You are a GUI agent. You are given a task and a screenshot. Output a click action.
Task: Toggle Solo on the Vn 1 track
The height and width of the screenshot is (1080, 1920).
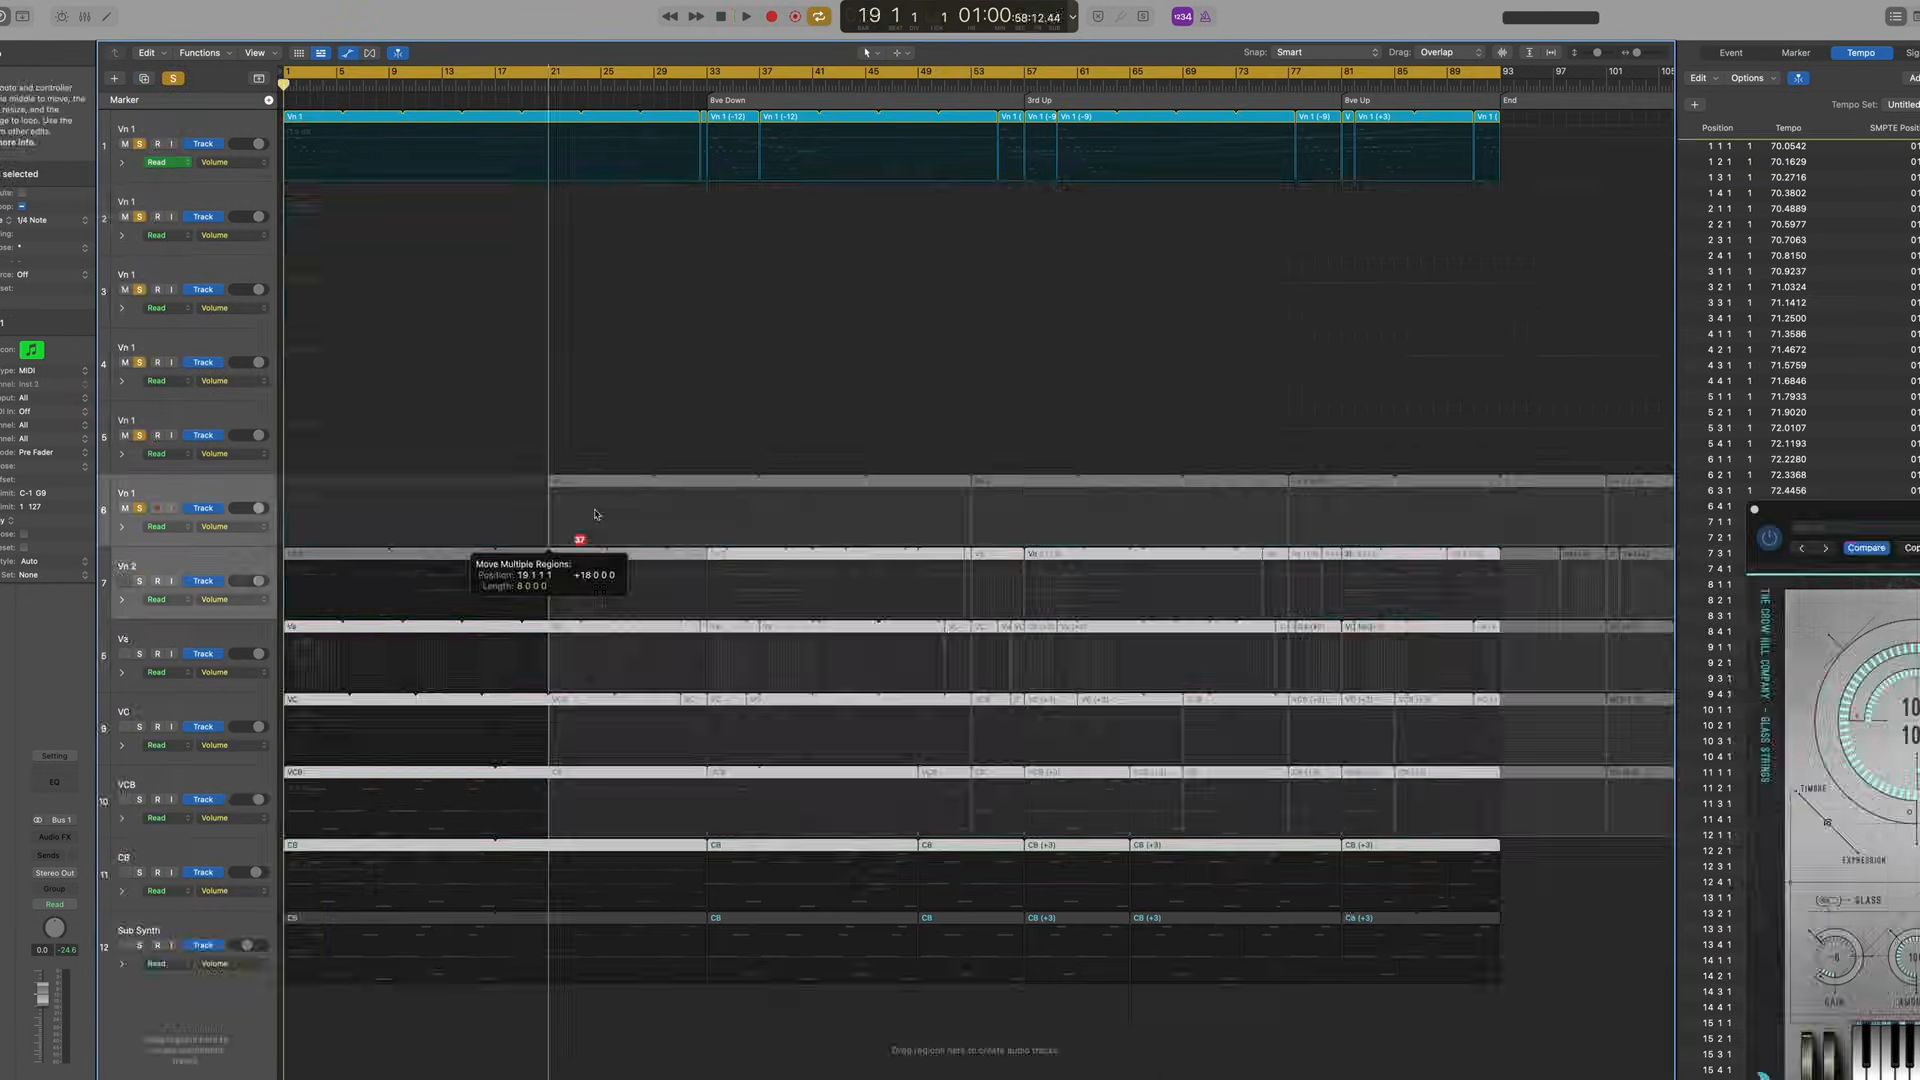pyautogui.click(x=139, y=143)
